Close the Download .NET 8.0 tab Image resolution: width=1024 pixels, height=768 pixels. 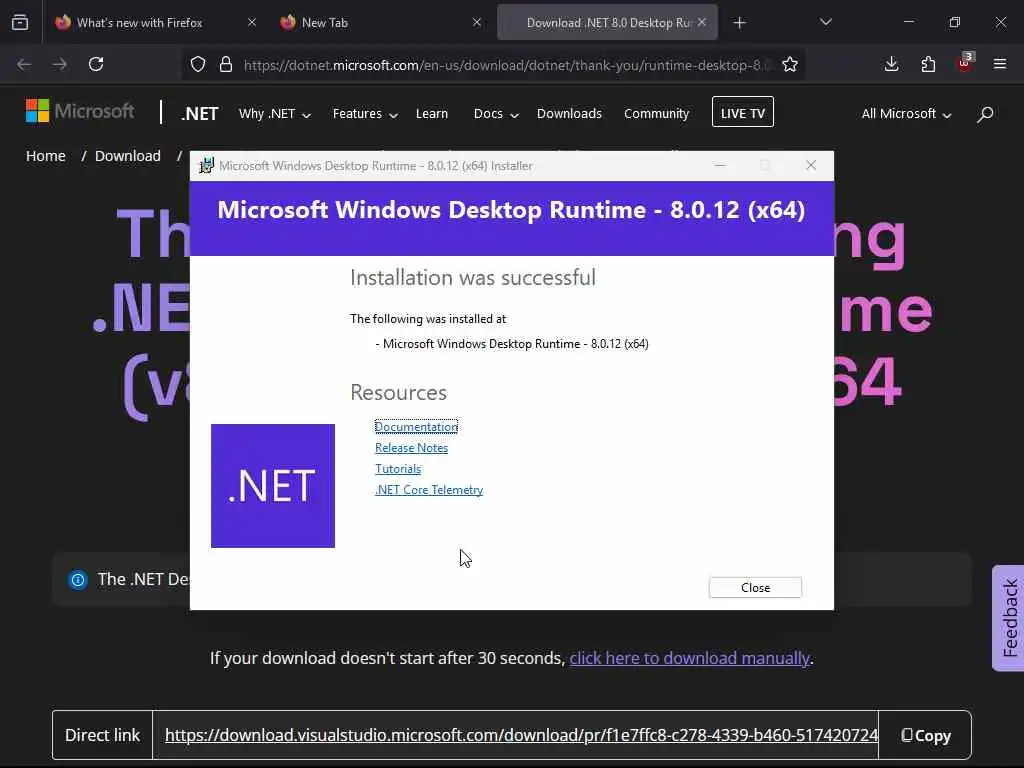[702, 22]
